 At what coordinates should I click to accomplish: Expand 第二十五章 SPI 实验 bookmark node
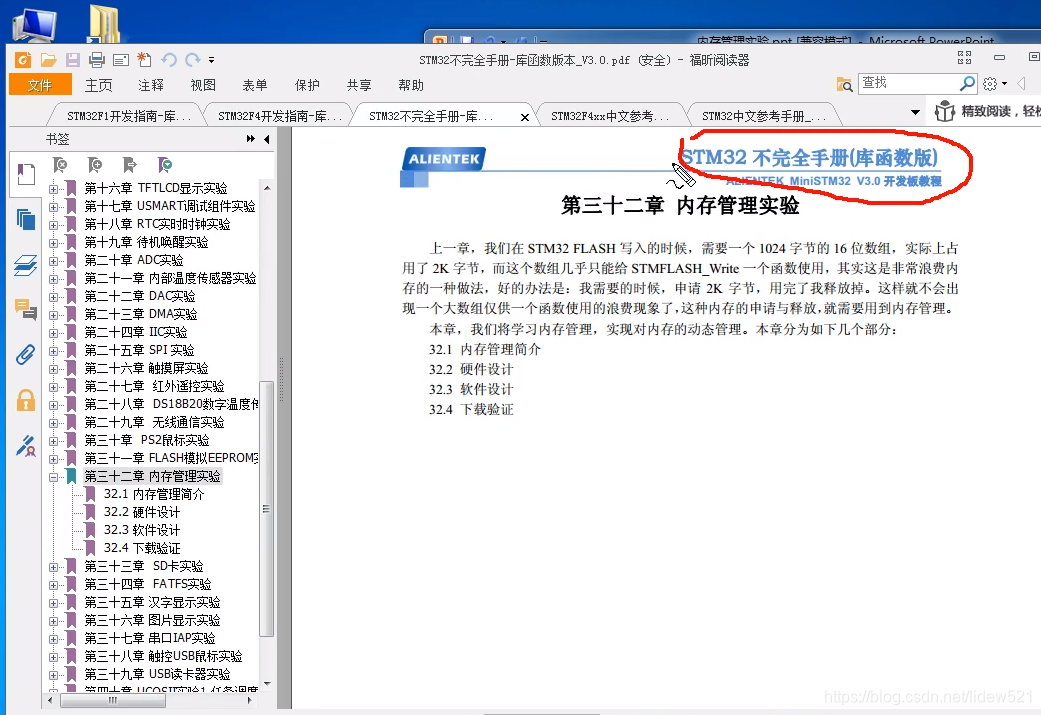pos(54,351)
